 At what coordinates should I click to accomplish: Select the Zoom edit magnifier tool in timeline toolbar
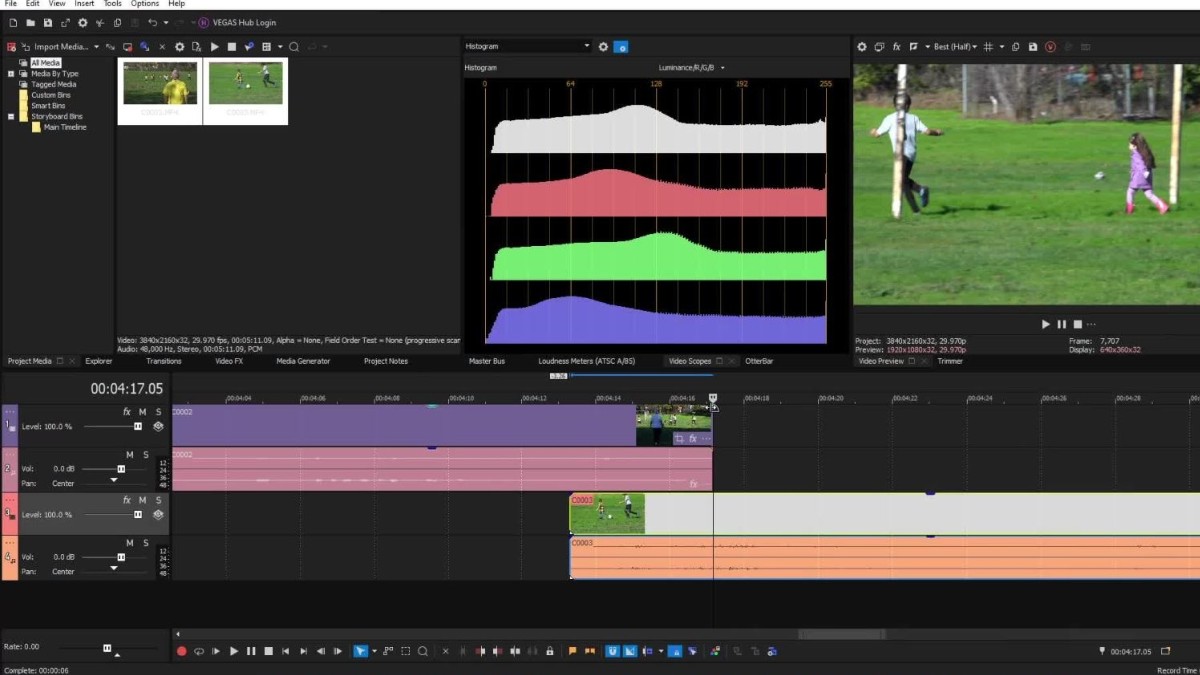click(423, 651)
